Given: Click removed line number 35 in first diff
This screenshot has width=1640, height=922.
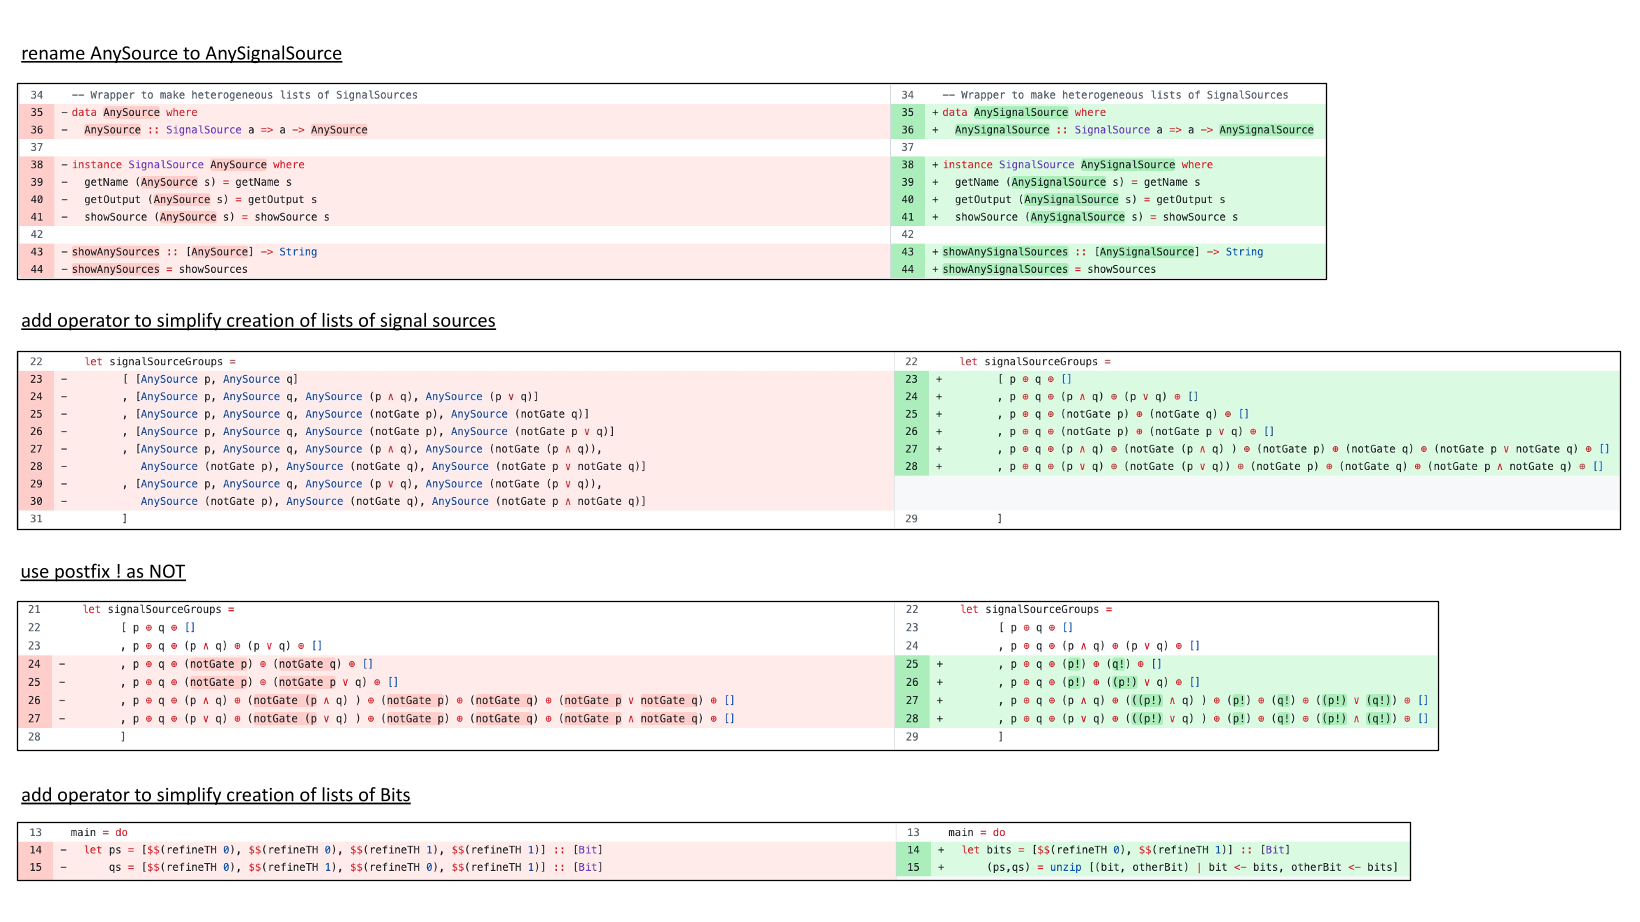Looking at the screenshot, I should pyautogui.click(x=37, y=113).
